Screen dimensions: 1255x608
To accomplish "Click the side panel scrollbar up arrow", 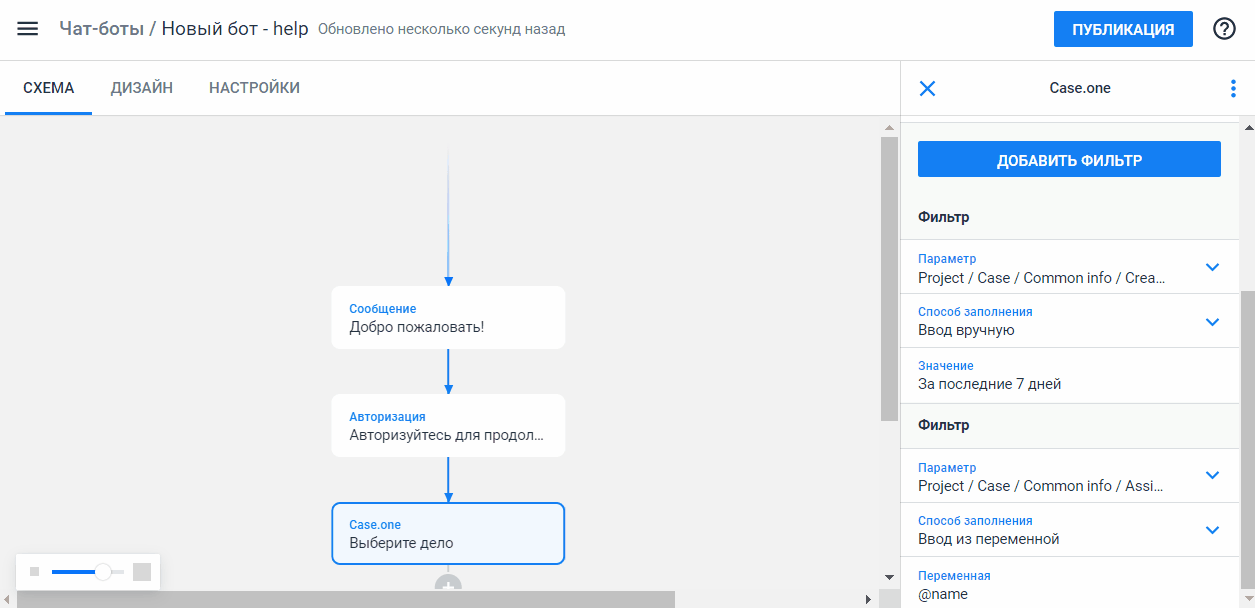I will coord(1247,127).
